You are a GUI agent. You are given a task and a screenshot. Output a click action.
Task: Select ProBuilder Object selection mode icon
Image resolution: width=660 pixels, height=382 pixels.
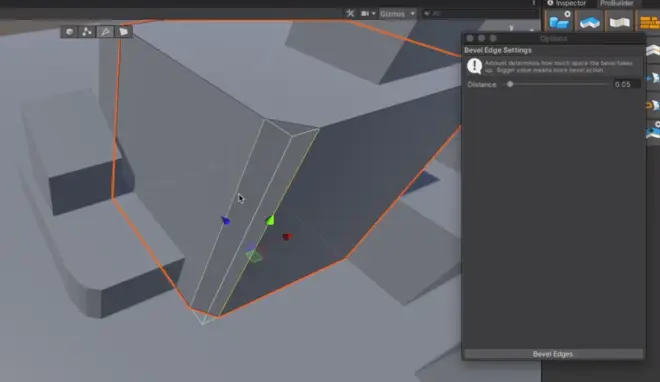(x=69, y=32)
